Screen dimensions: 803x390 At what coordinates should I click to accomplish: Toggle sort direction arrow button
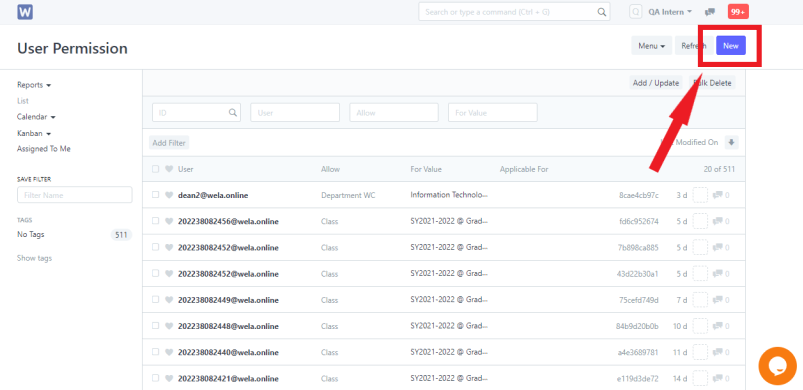tap(731, 142)
